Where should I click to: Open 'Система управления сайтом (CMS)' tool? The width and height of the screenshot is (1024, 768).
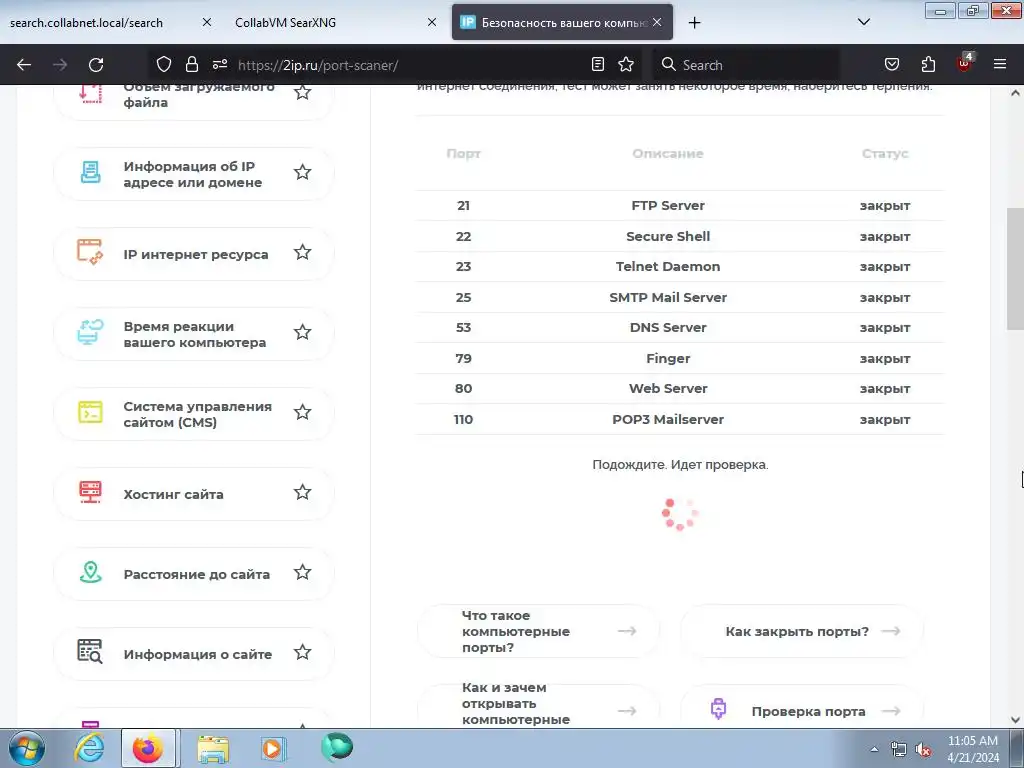[x=194, y=414]
